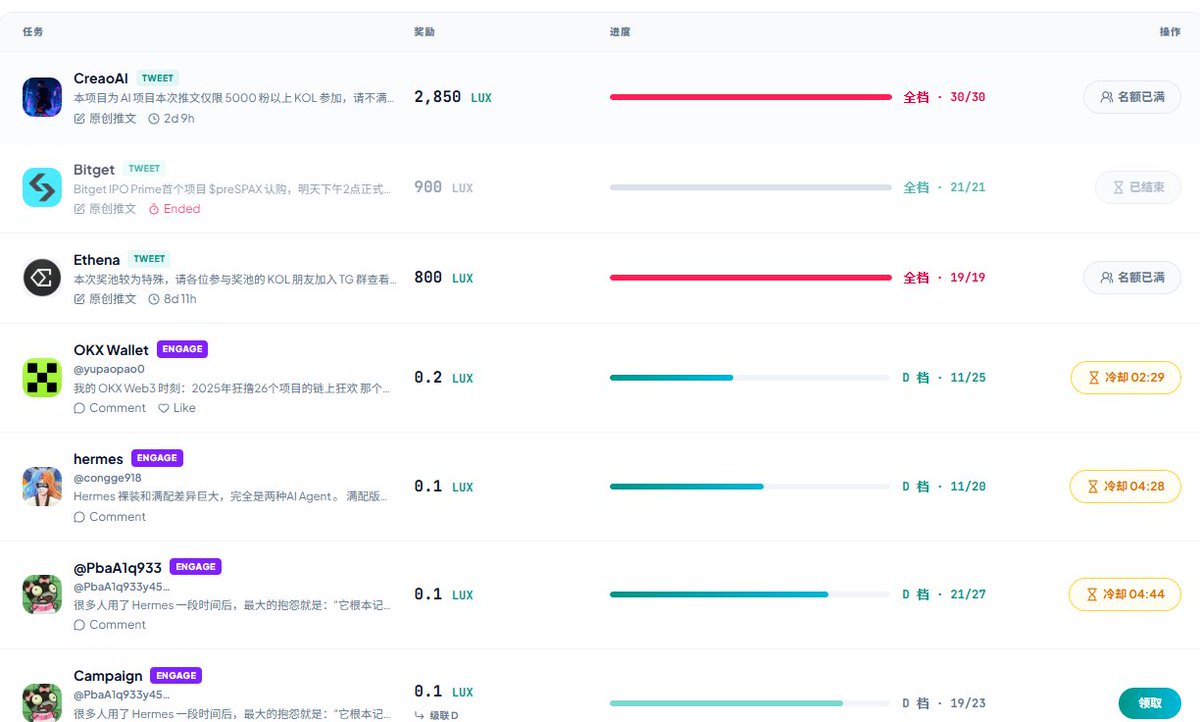
Task: Click the hourglass icon in 冷却 04:28 button
Action: [1092, 486]
